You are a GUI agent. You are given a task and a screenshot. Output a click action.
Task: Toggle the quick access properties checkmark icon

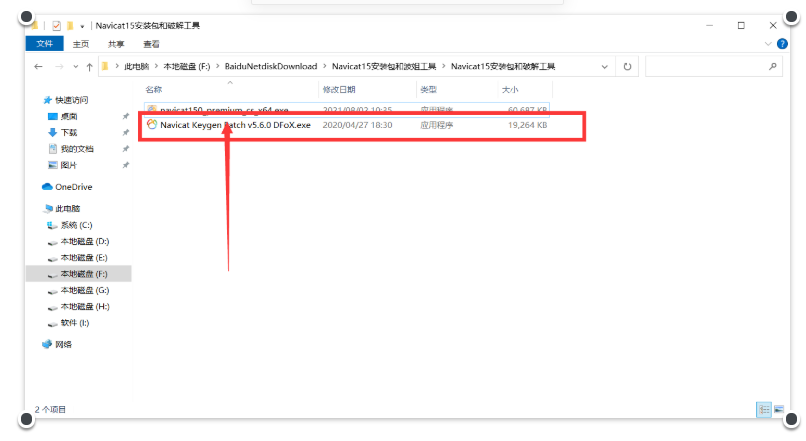click(x=57, y=25)
